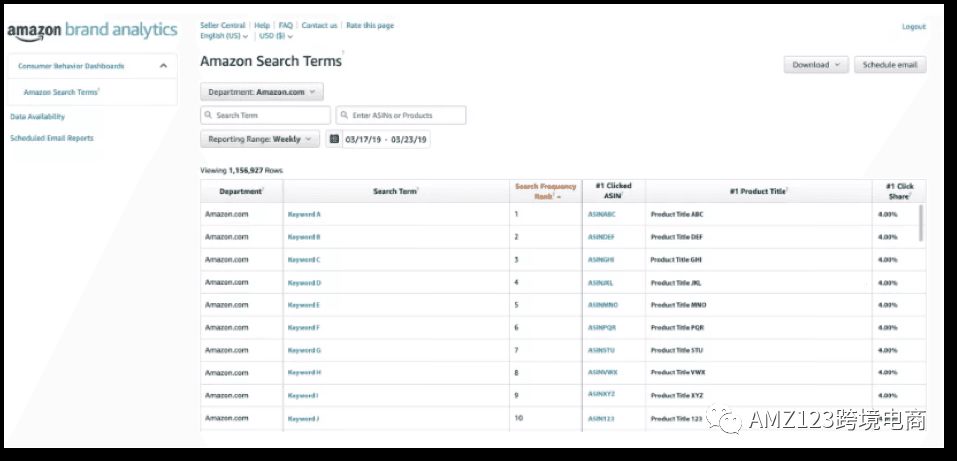
Task: Click the Amazon brand analytics logo
Action: (x=92, y=31)
